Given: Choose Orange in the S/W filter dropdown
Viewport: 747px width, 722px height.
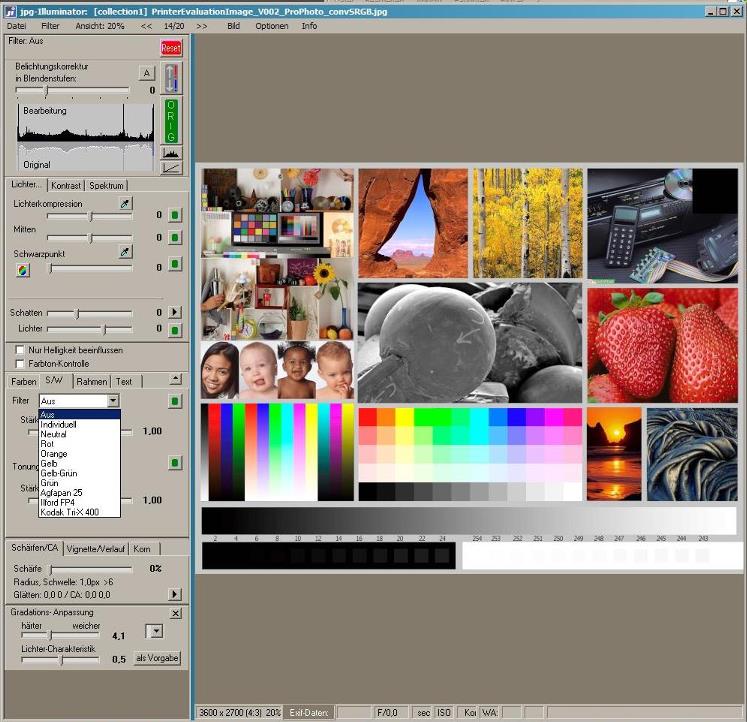Looking at the screenshot, I should click(54, 453).
